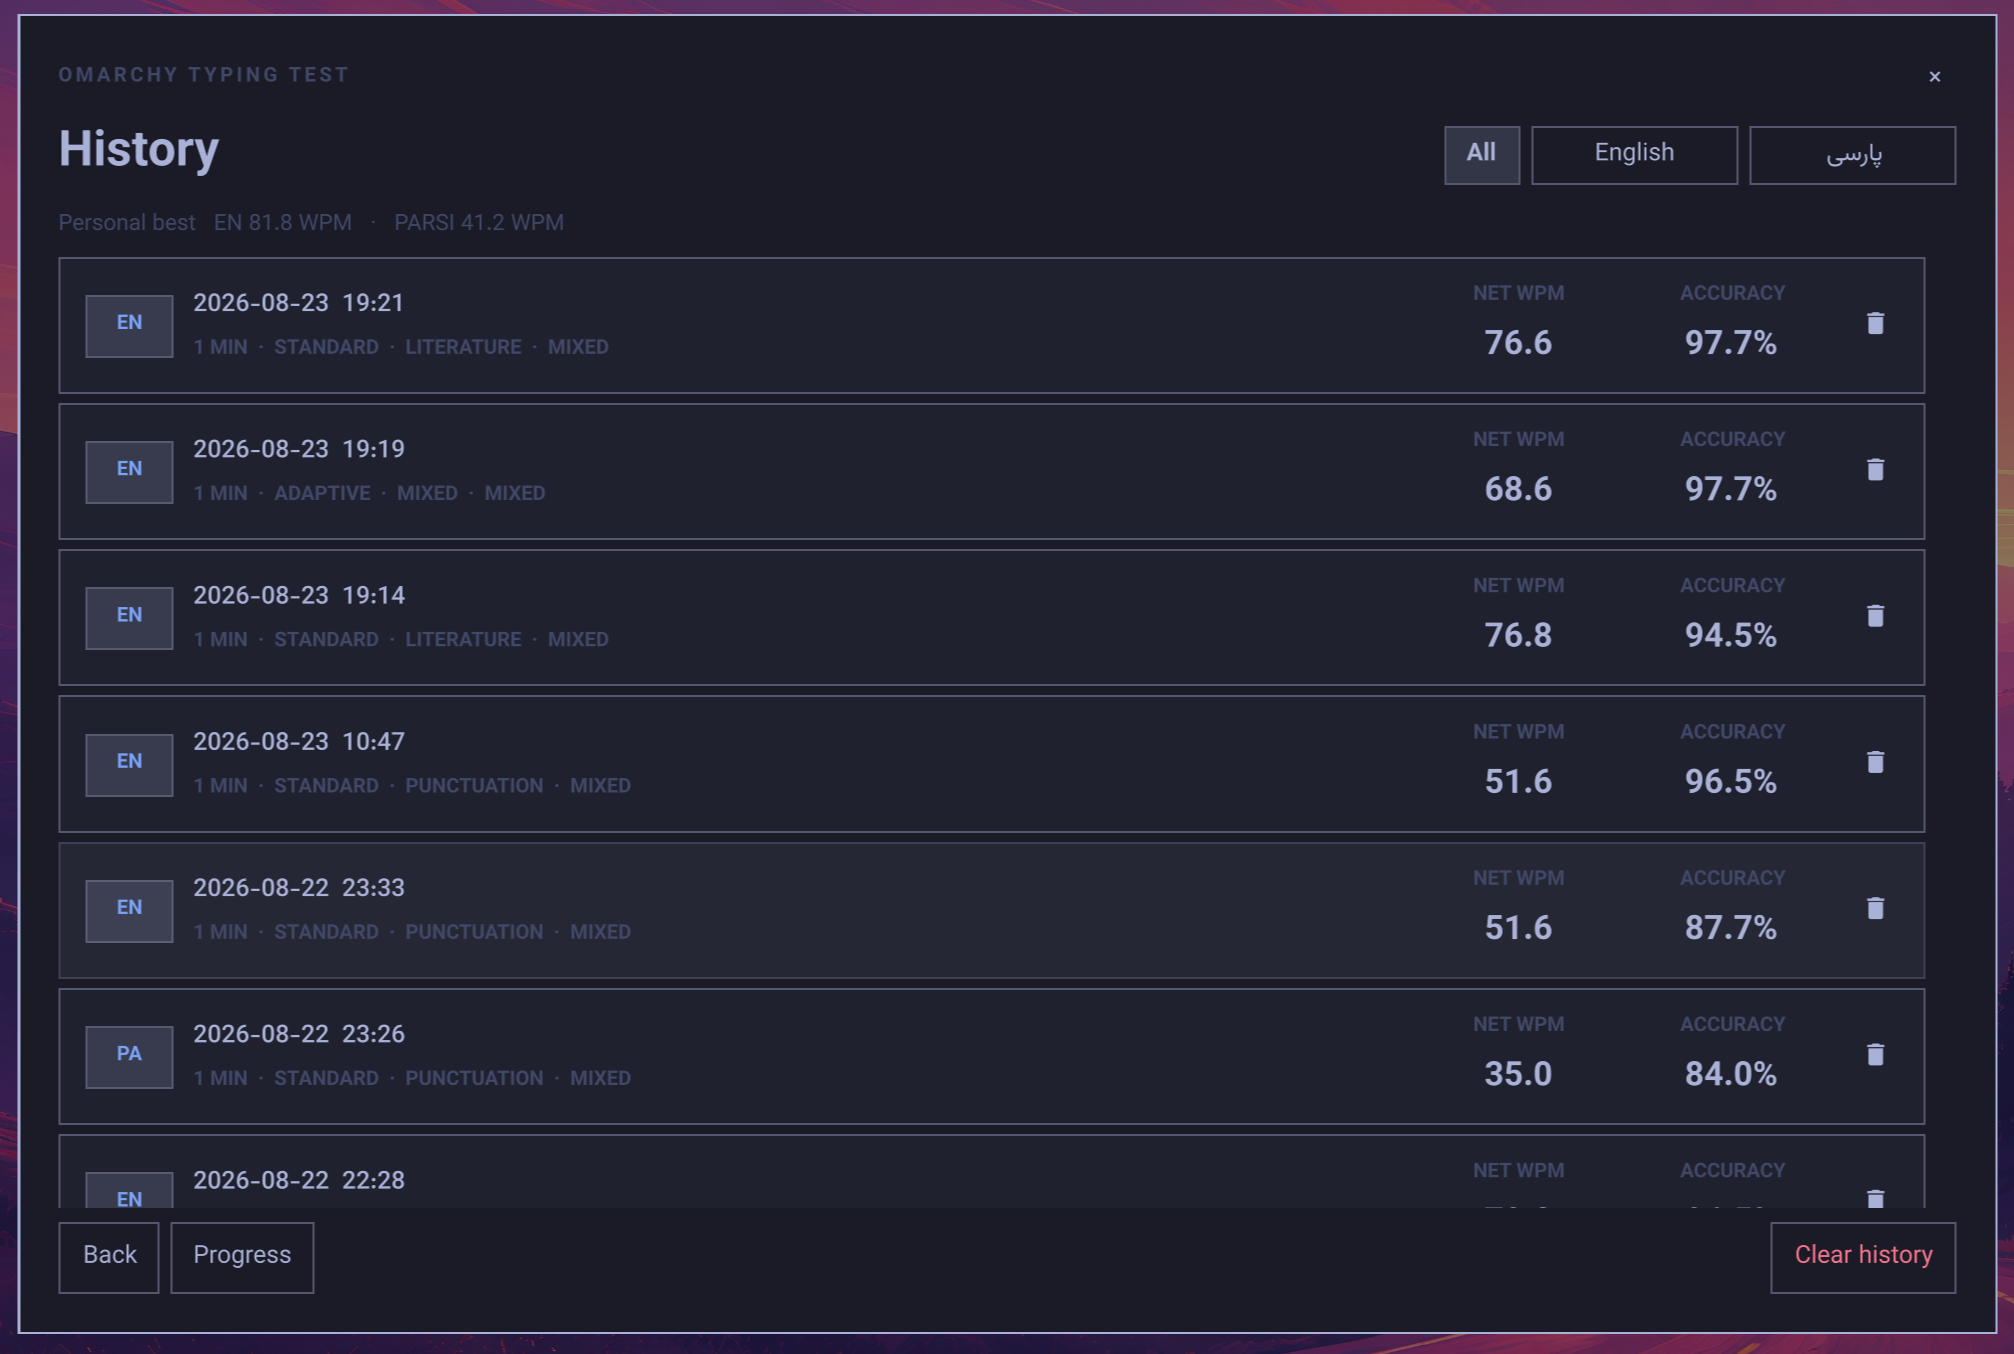Click the date 2026-08-23 19:14
2014x1354 pixels.
pos(298,595)
